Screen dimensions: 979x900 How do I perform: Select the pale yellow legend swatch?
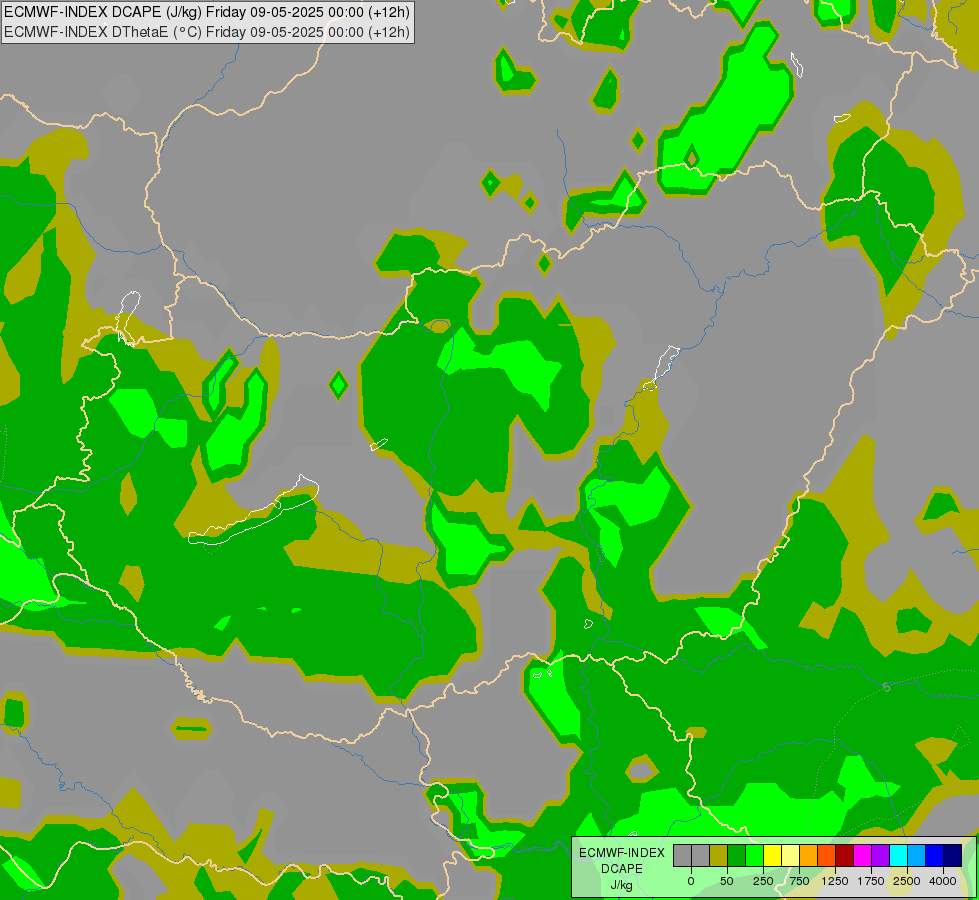click(x=790, y=855)
